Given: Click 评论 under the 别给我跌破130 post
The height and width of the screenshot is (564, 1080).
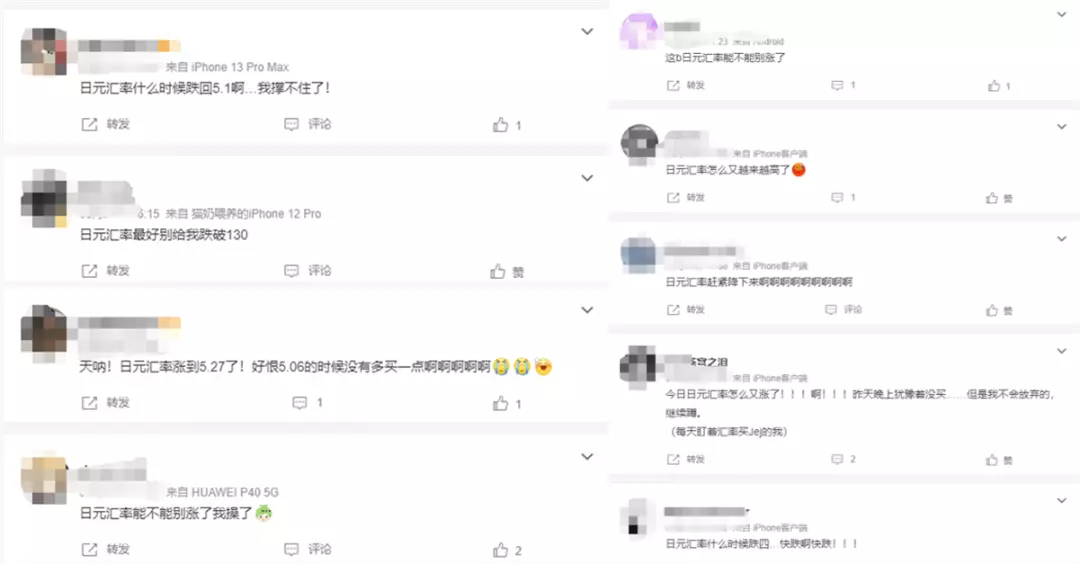Looking at the screenshot, I should click(308, 271).
